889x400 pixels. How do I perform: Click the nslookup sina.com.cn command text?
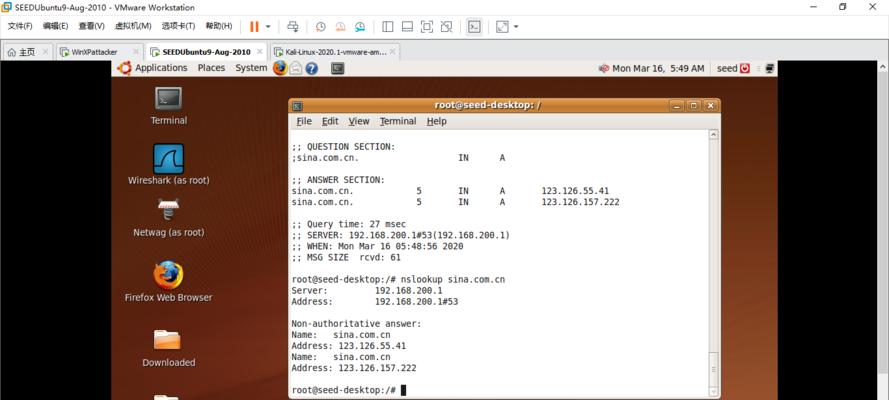452,280
